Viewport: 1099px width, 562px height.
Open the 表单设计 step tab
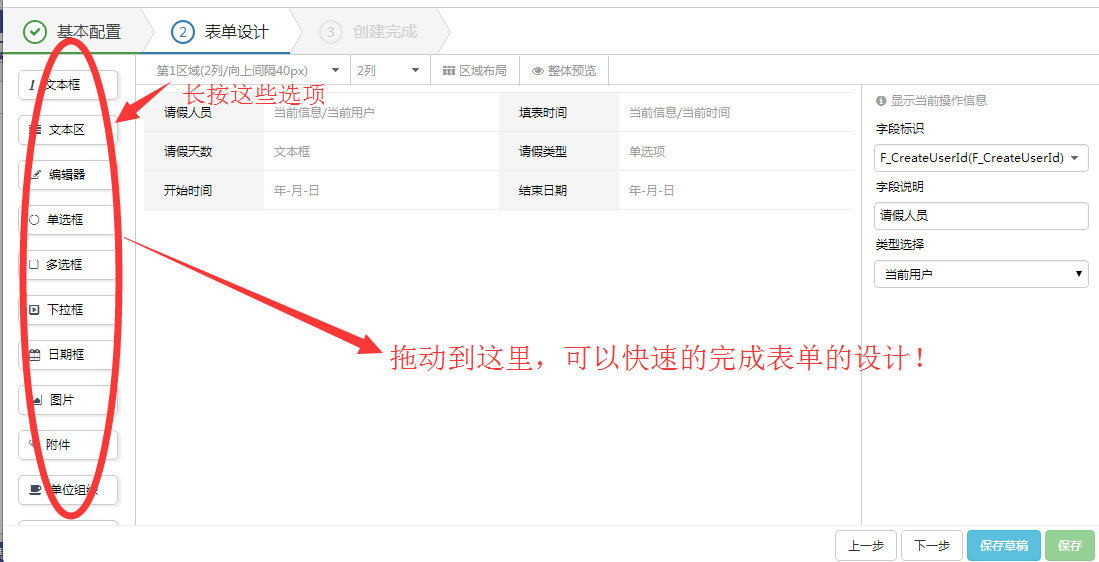click(219, 32)
